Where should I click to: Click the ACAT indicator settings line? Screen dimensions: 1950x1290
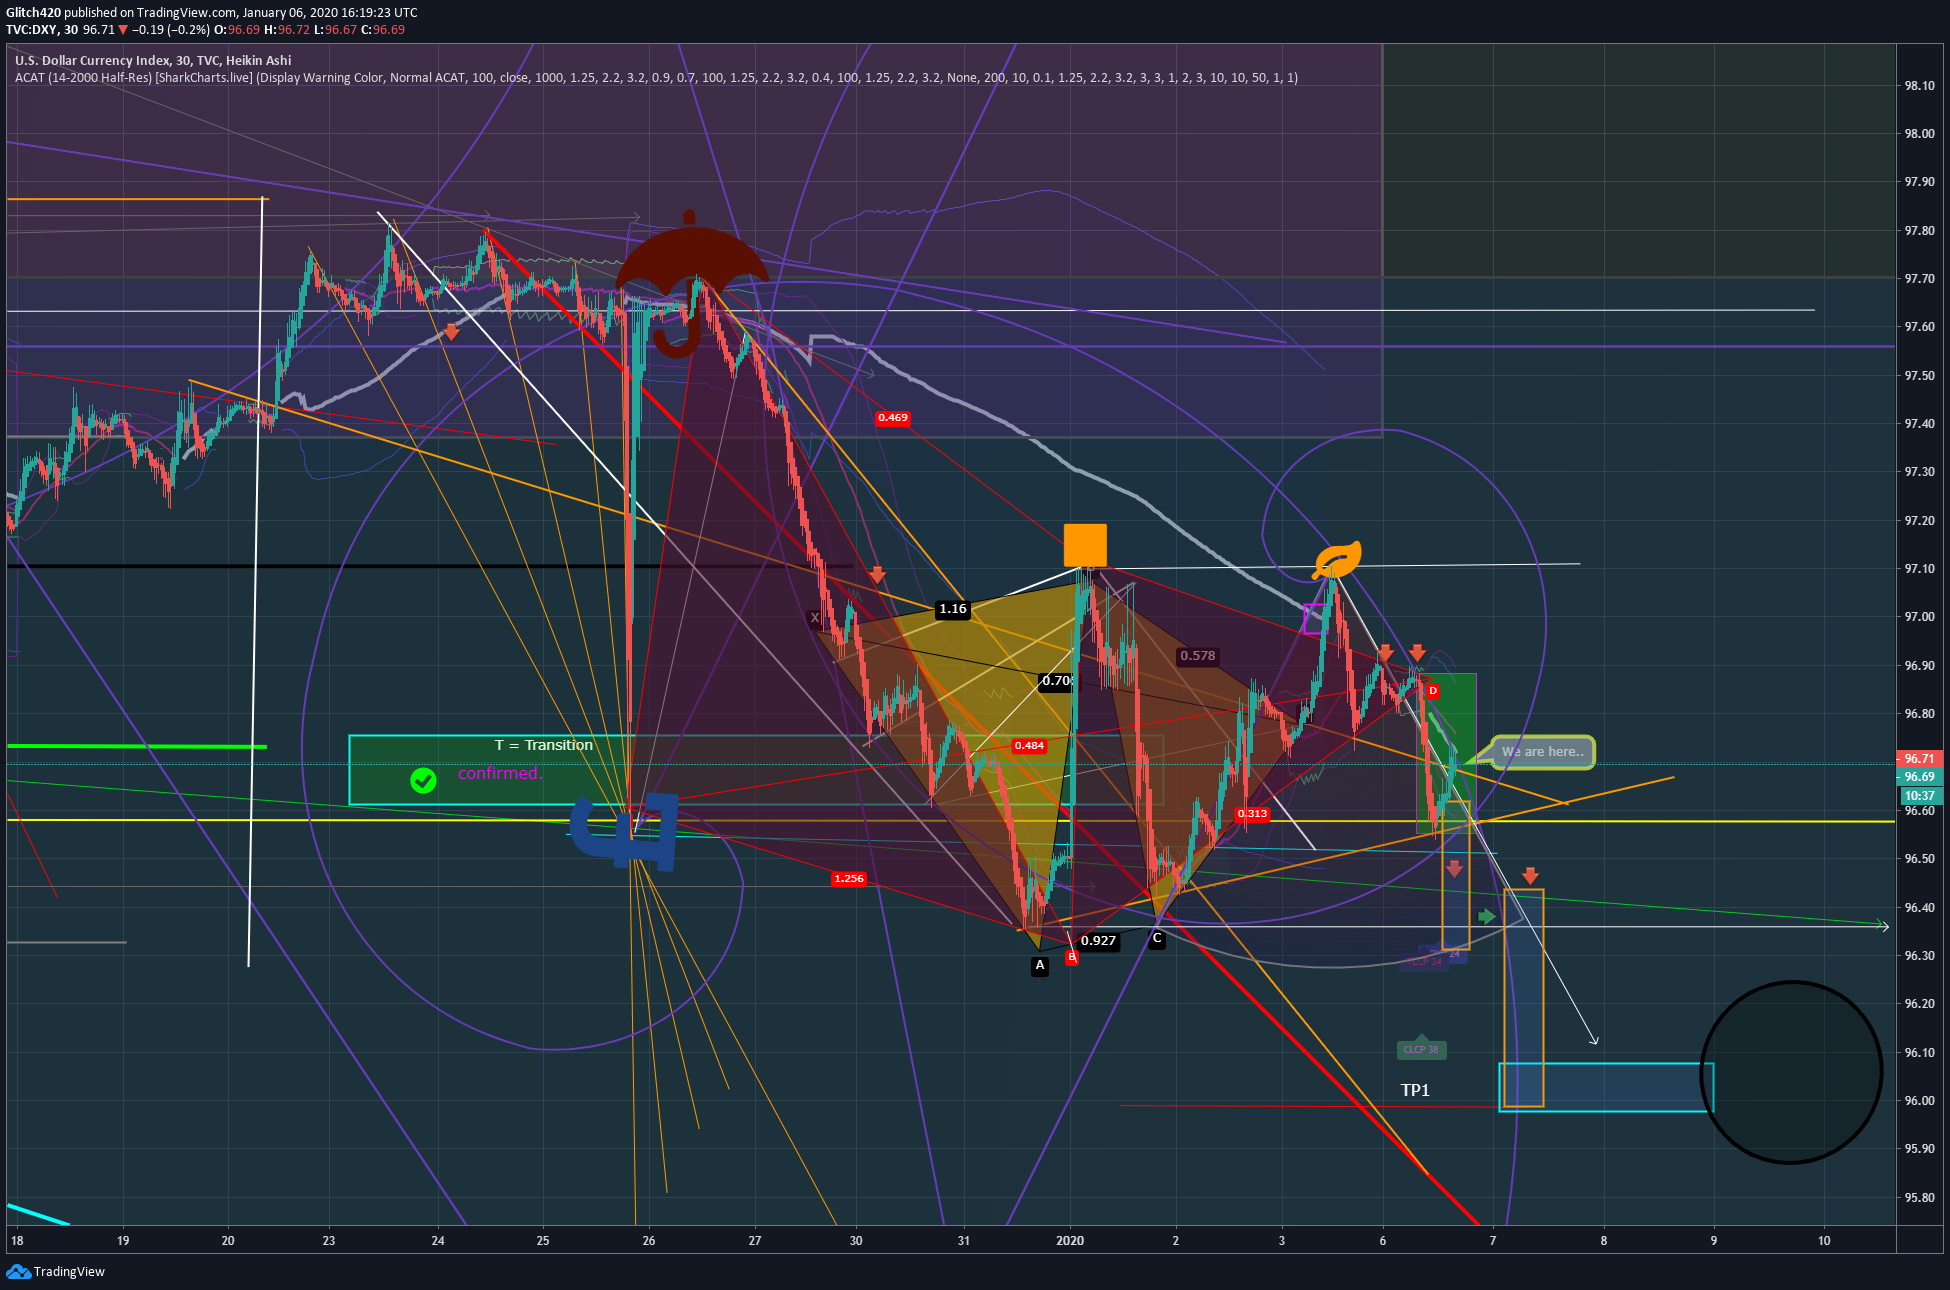click(x=656, y=78)
